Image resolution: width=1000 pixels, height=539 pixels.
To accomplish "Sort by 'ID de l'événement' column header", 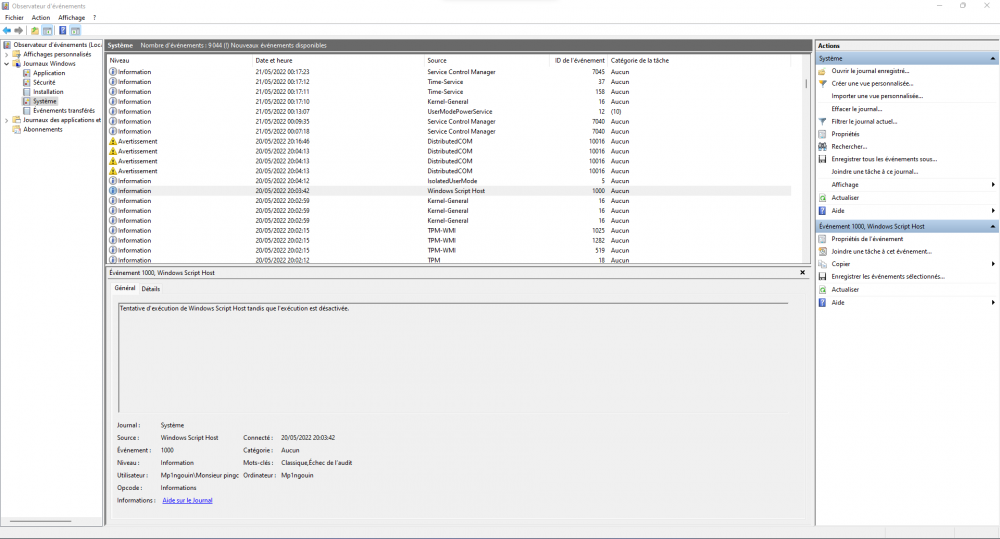I will [x=579, y=61].
